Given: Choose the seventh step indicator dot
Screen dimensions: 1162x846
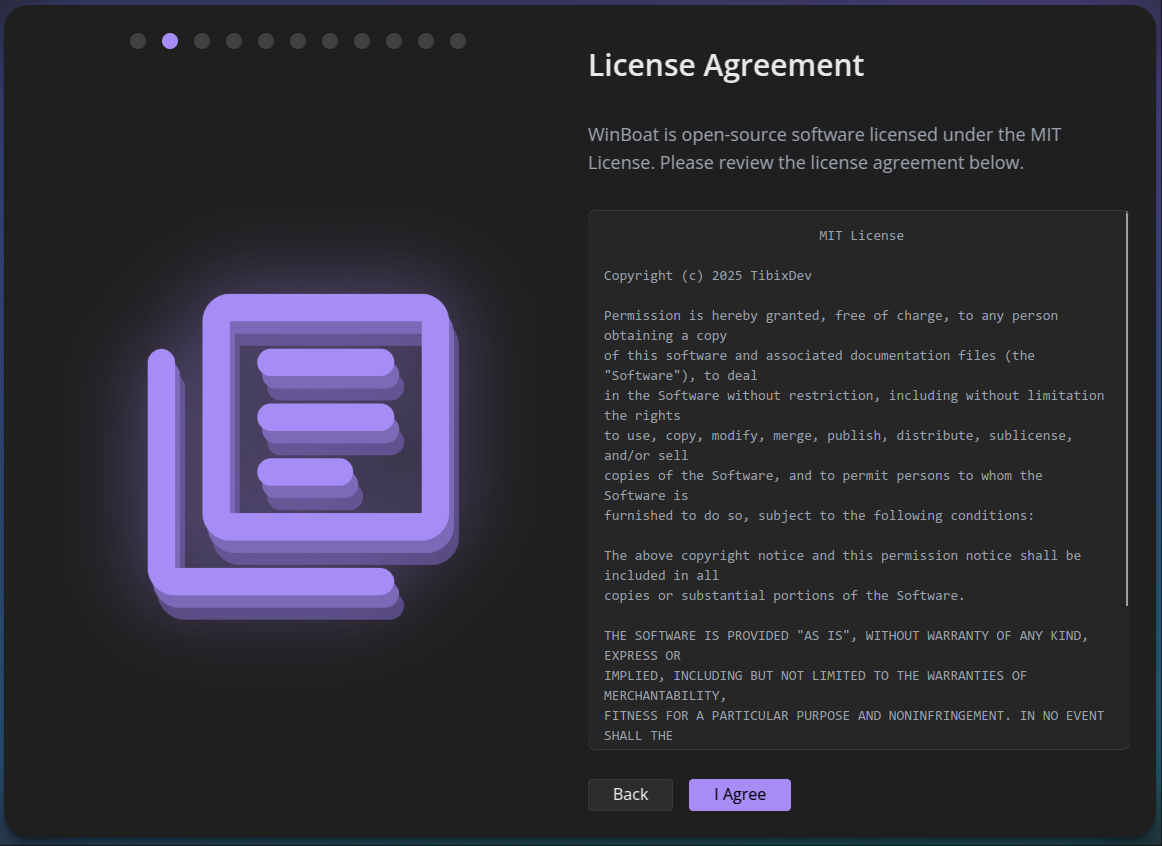Looking at the screenshot, I should 330,41.
